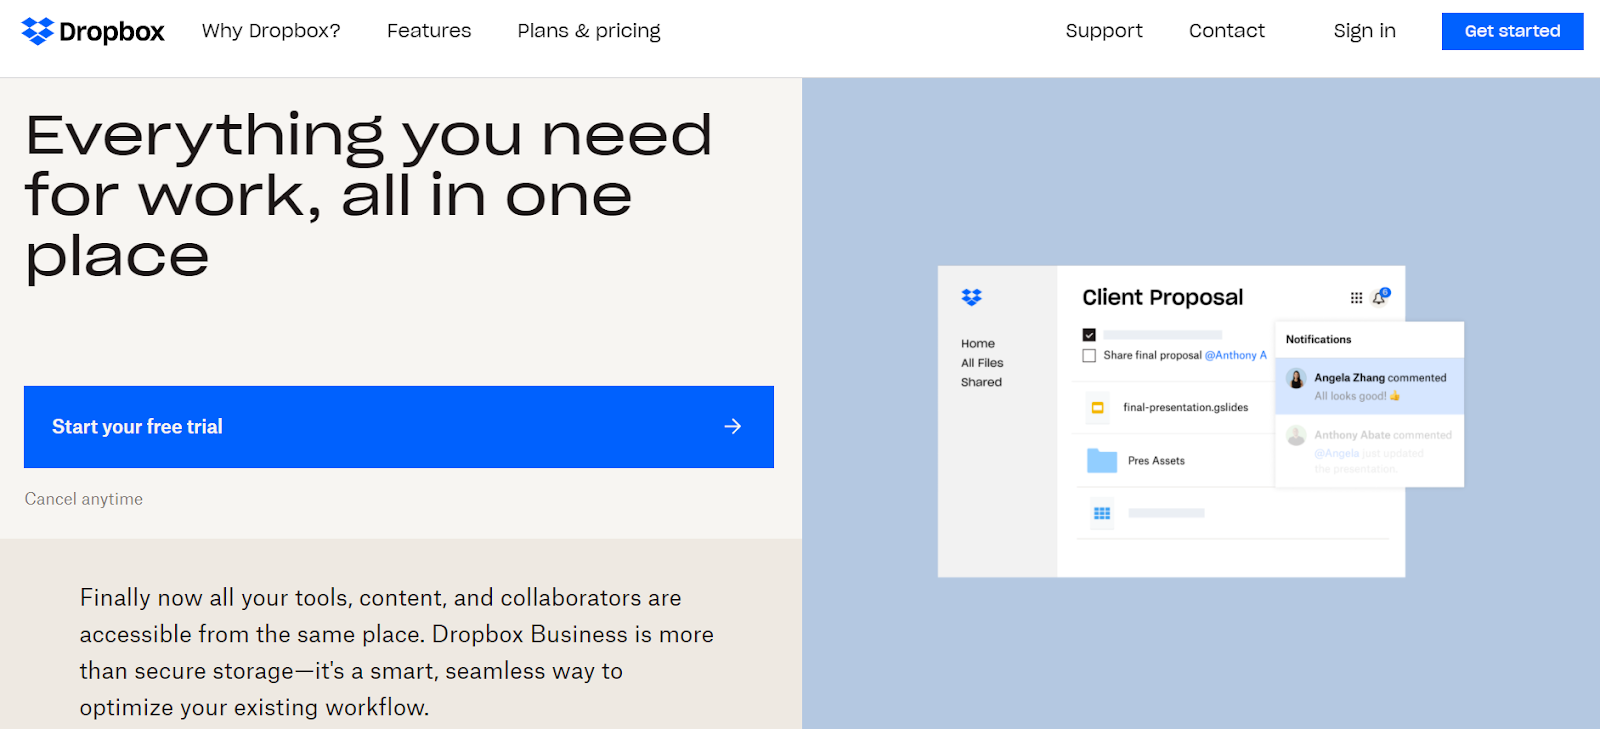The height and width of the screenshot is (729, 1600).
Task: Open the Features menu item
Action: pyautogui.click(x=429, y=31)
